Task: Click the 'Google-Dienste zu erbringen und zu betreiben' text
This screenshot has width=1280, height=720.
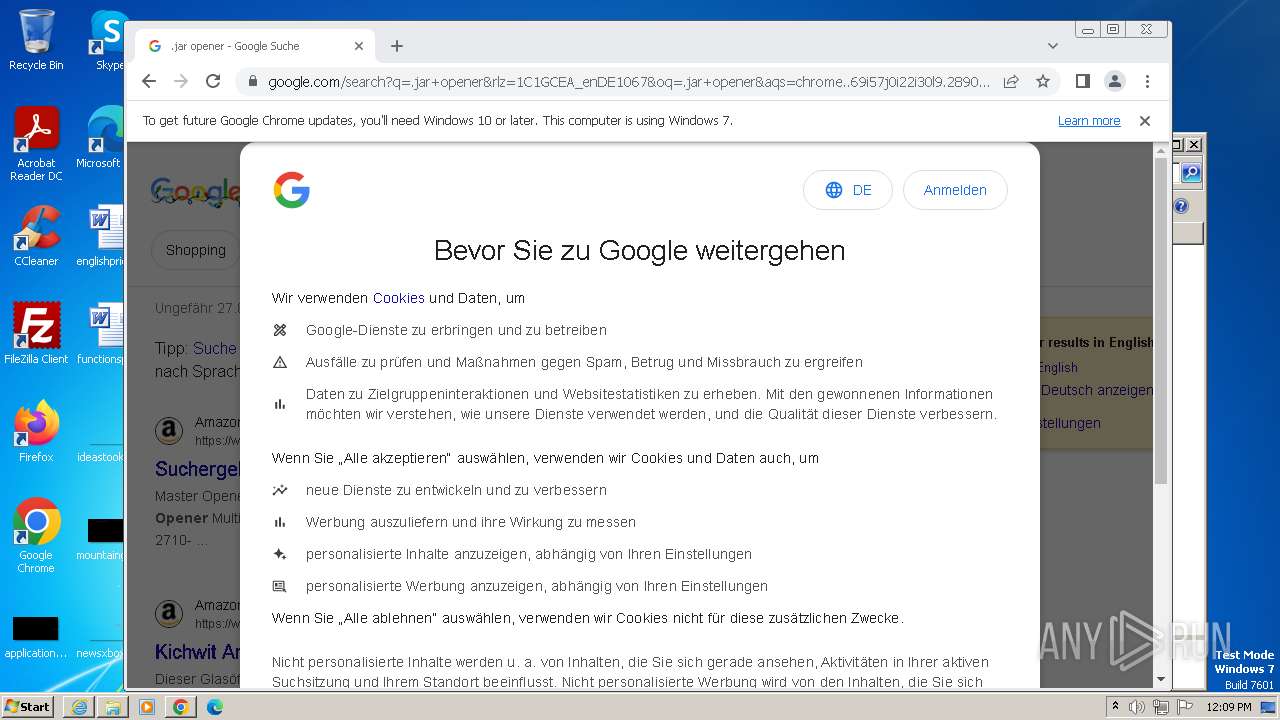Action: click(456, 330)
